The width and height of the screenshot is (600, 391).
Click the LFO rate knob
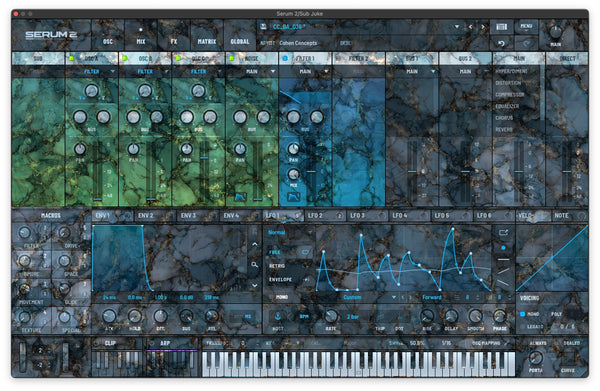point(331,316)
